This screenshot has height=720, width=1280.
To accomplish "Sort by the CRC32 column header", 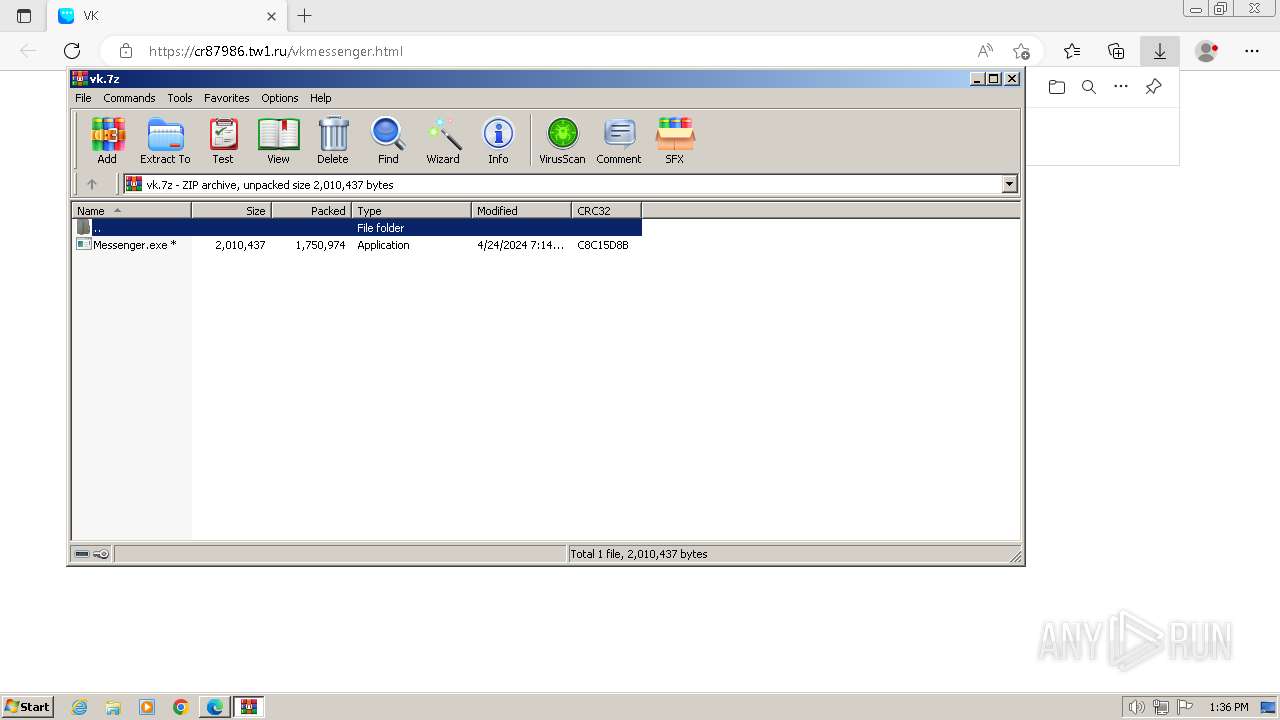I will click(x=606, y=210).
